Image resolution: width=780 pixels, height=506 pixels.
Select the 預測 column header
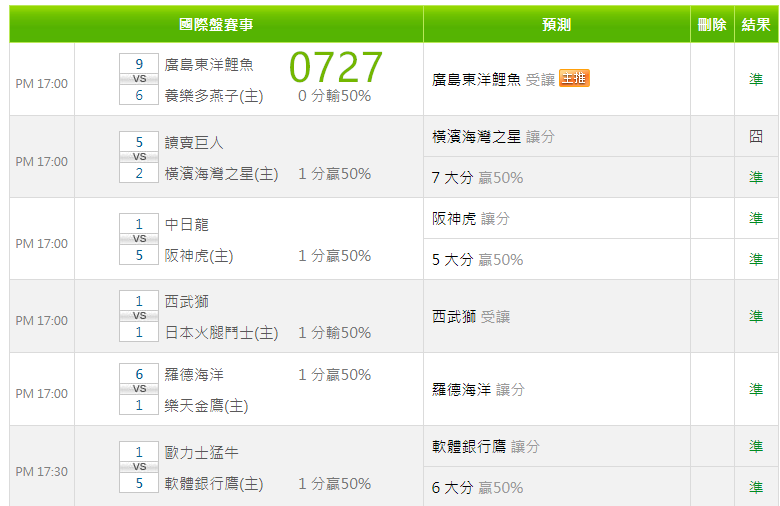556,25
